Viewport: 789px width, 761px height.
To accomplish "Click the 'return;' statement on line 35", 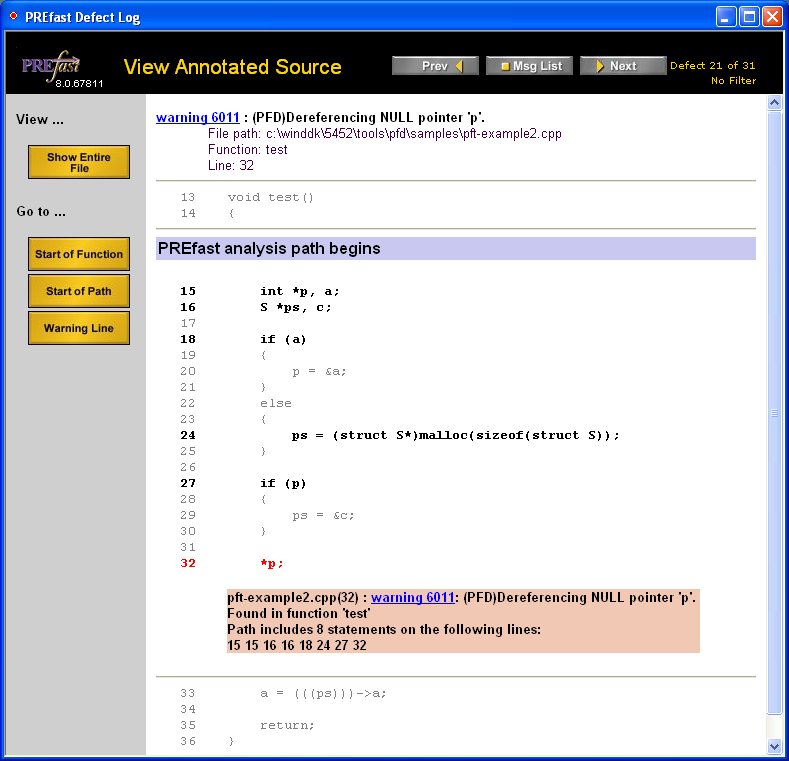I will pos(287,725).
